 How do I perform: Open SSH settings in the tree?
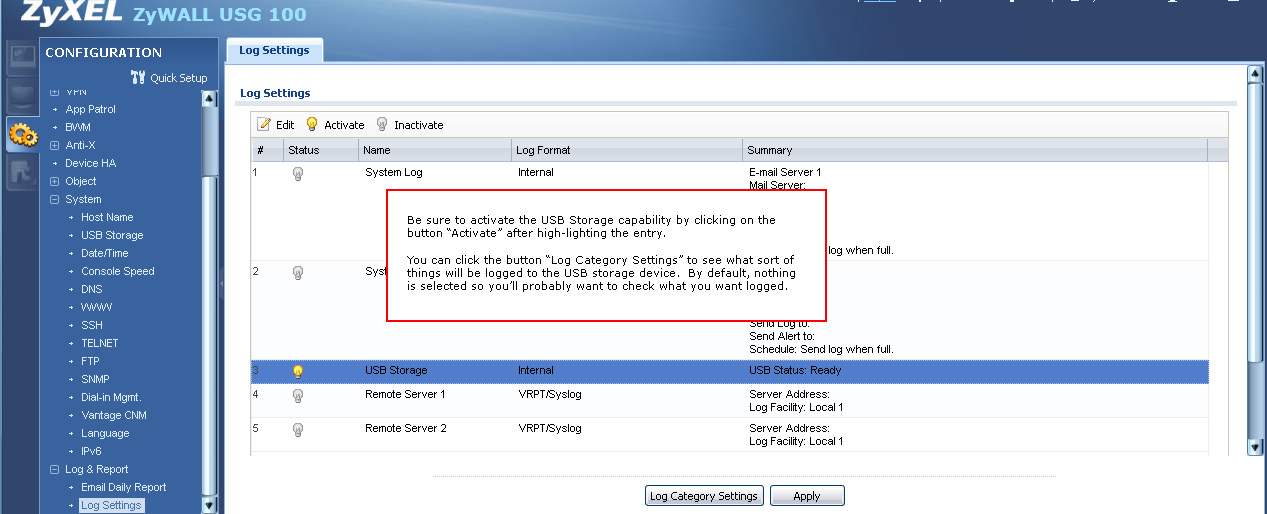coord(92,325)
